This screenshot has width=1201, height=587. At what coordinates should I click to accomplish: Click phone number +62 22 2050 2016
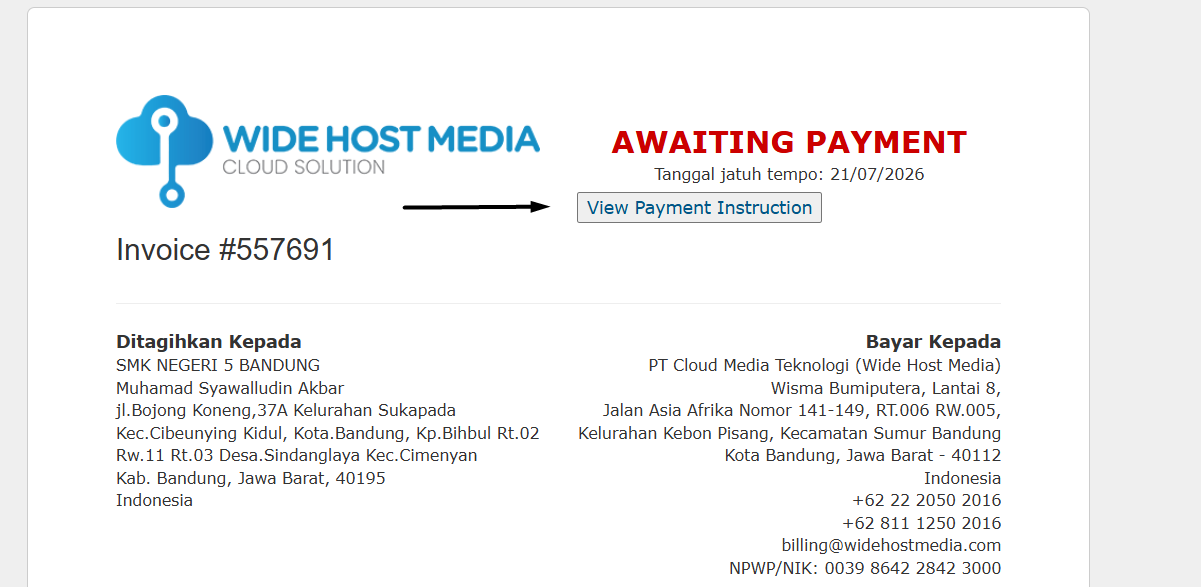(927, 500)
